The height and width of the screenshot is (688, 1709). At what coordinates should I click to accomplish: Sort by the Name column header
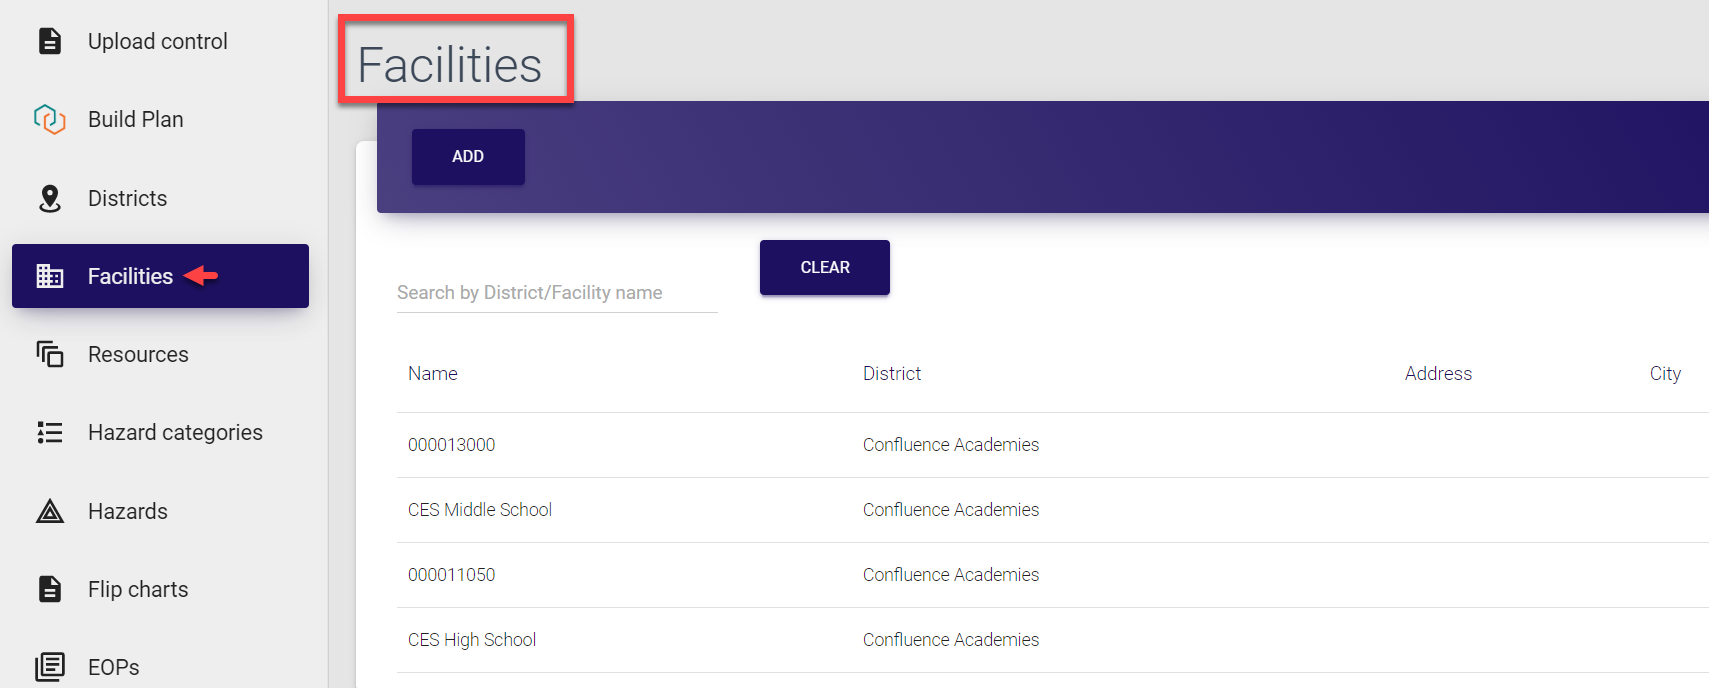(433, 374)
